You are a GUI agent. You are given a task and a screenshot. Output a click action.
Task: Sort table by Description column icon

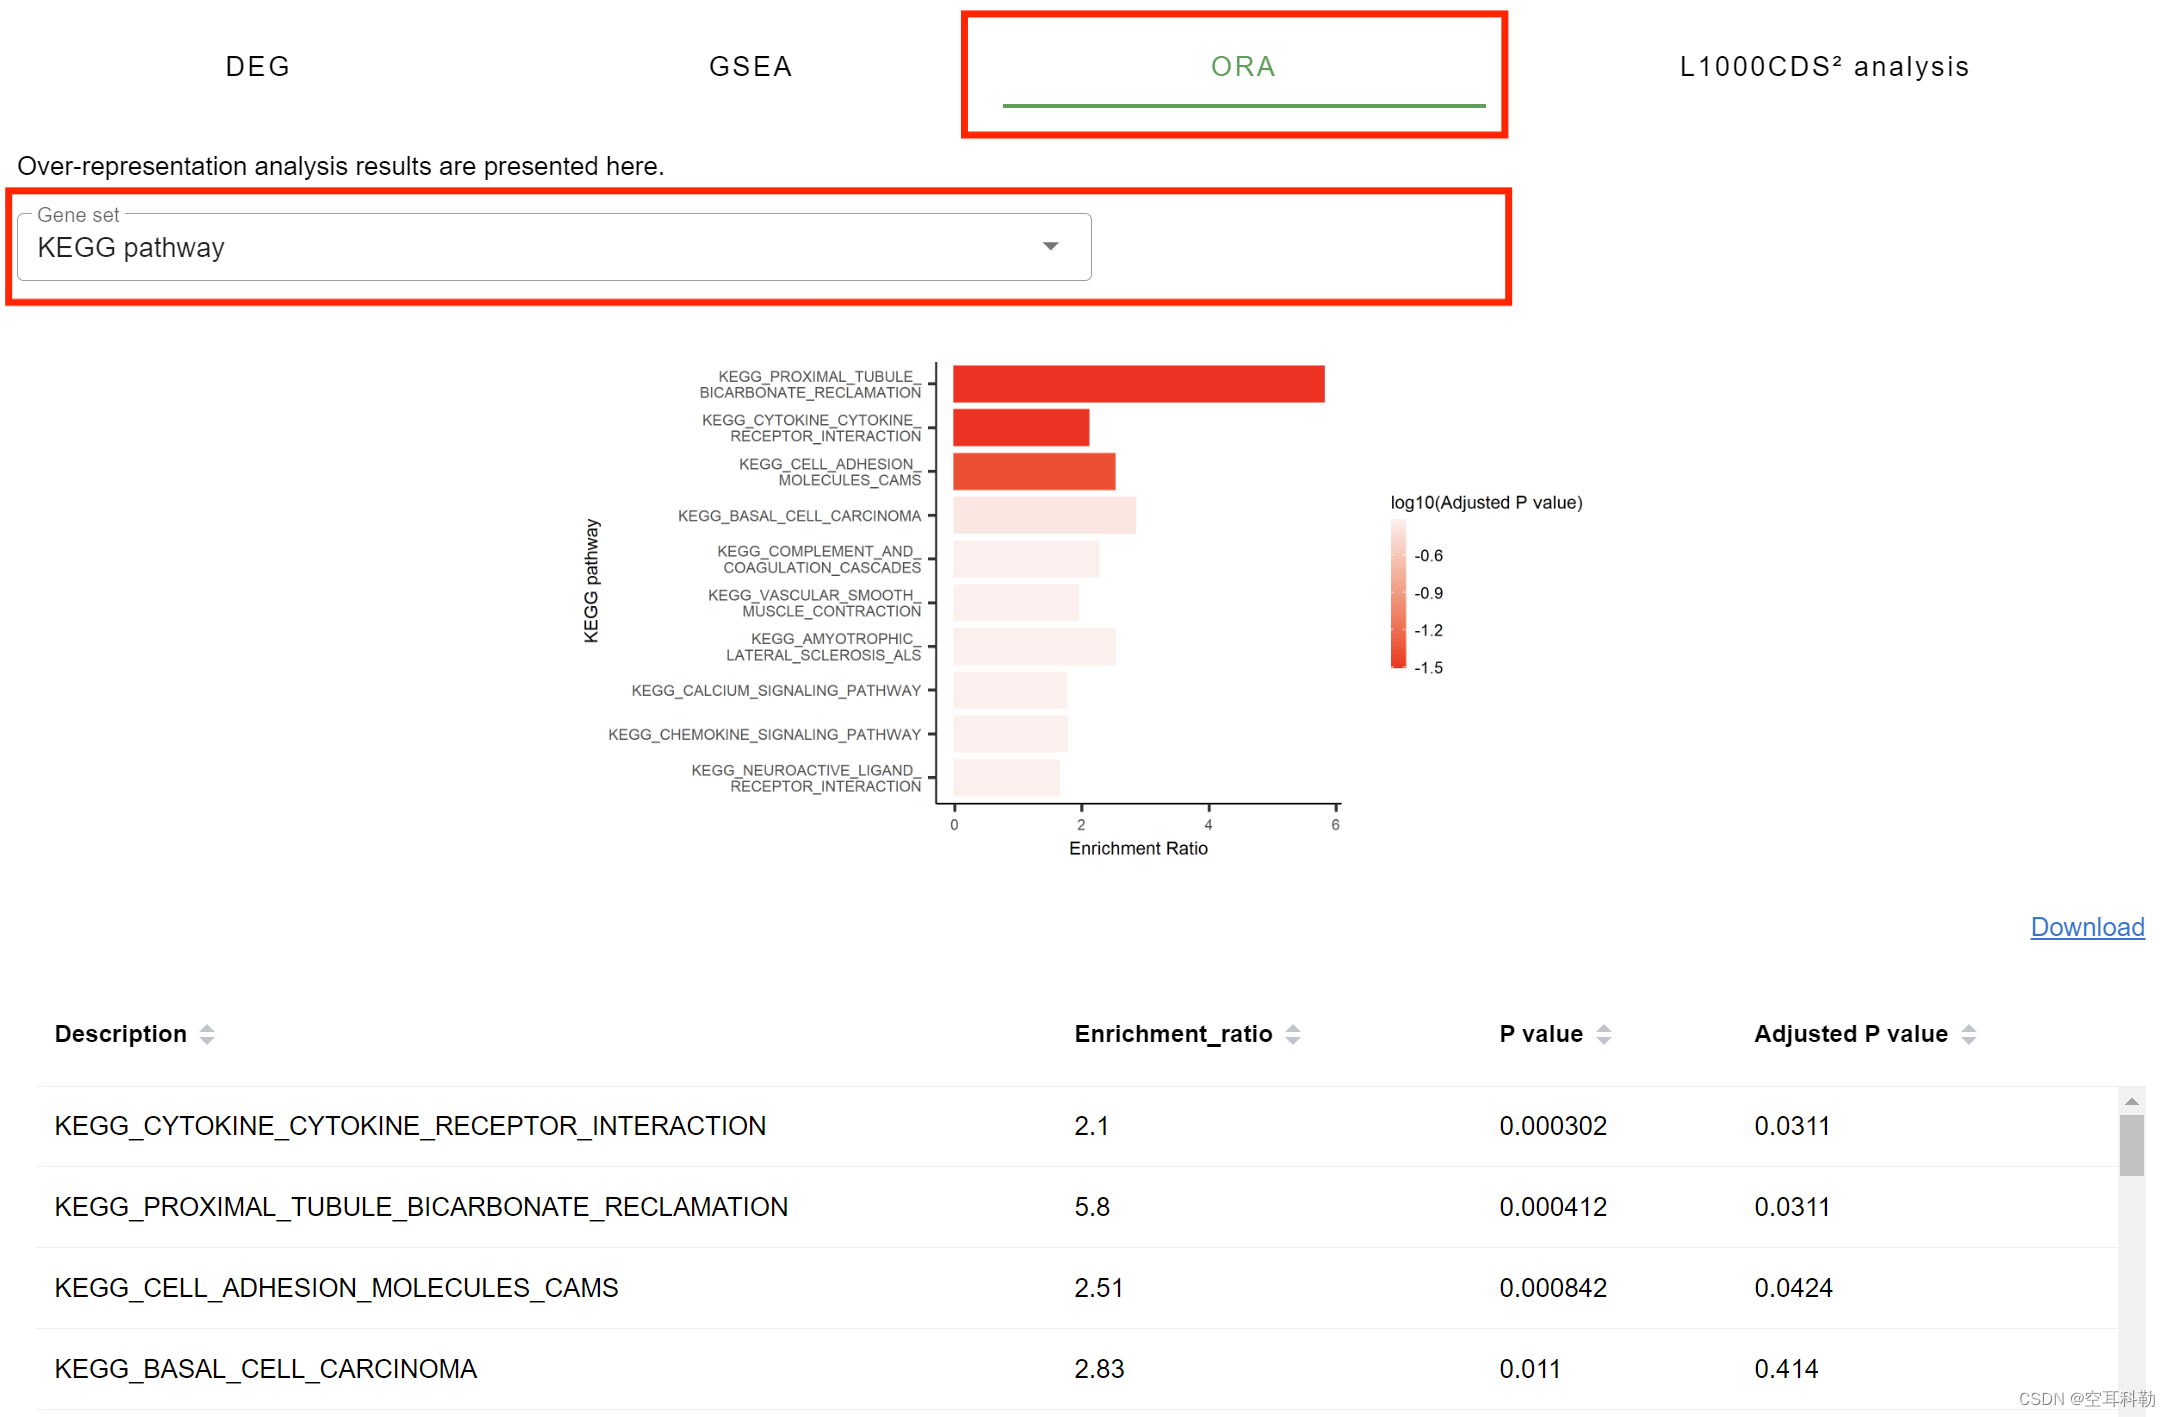(x=207, y=1034)
